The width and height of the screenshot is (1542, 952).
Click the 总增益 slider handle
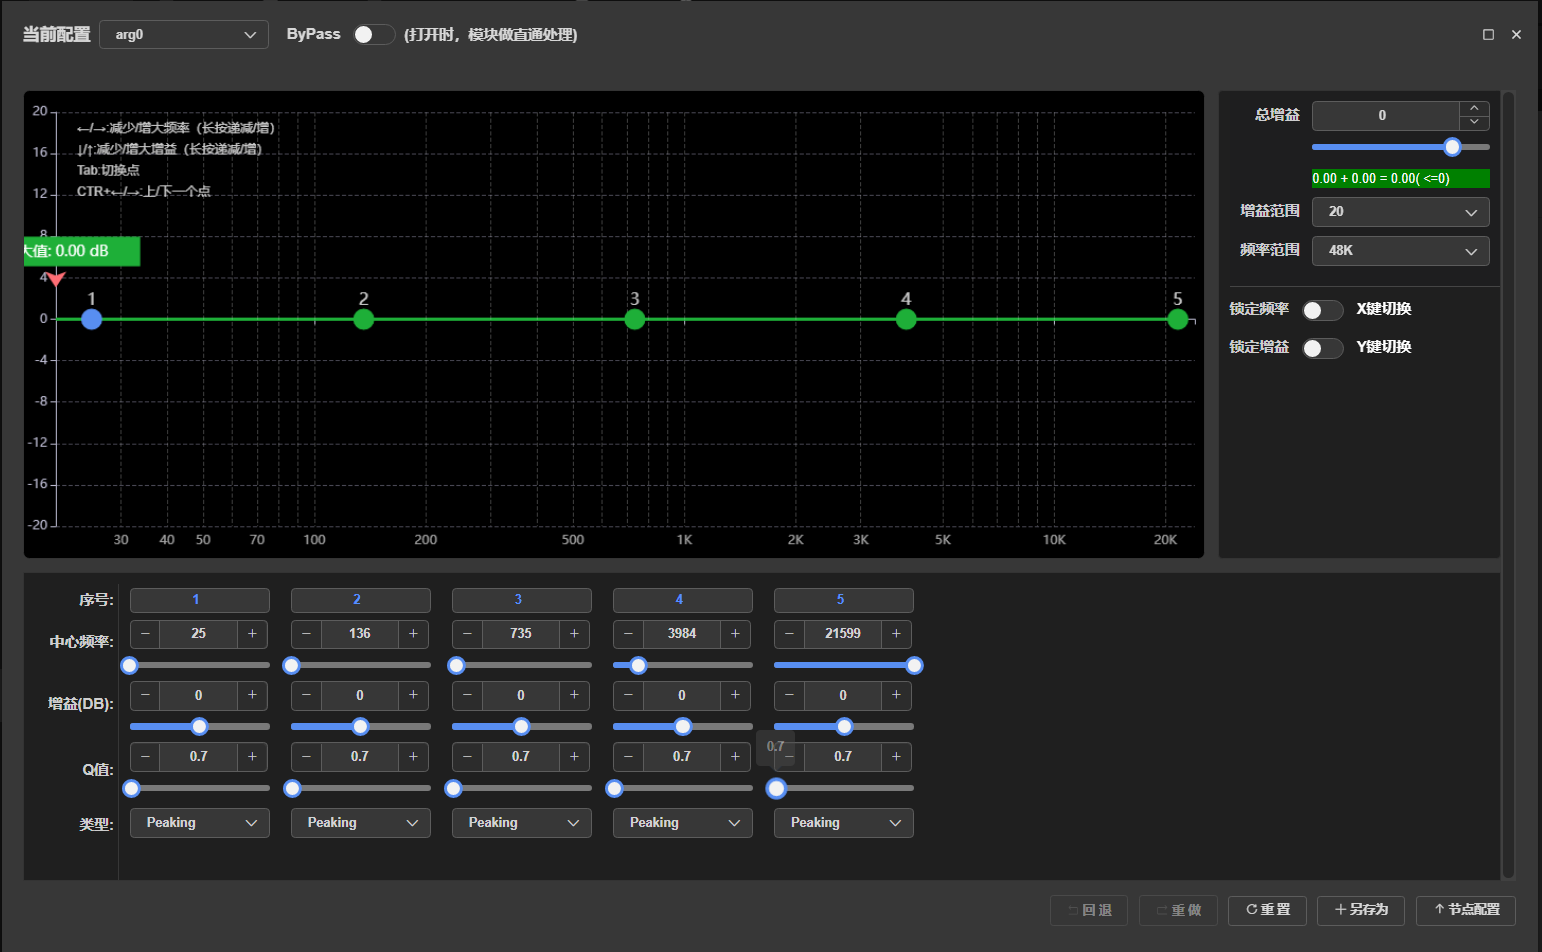[1452, 147]
